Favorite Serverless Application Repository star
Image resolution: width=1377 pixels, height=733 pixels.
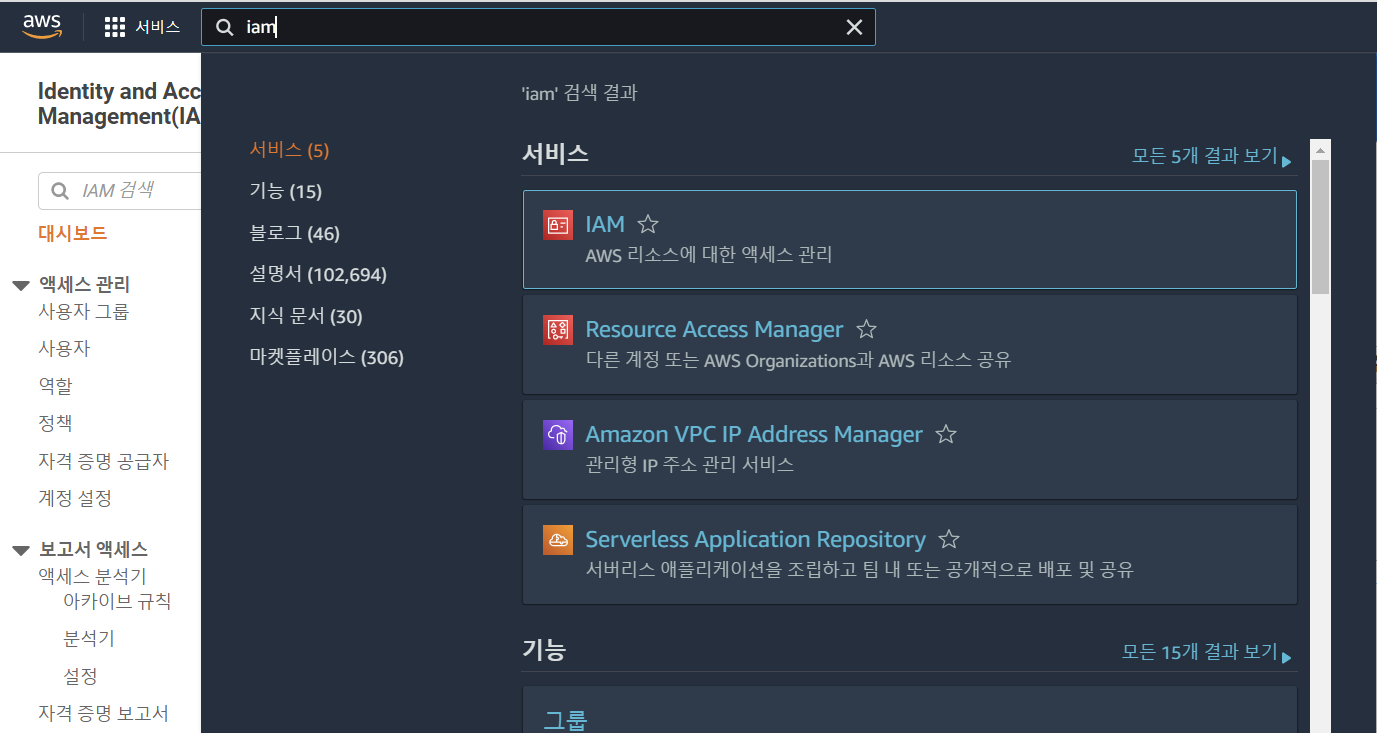[x=949, y=539]
